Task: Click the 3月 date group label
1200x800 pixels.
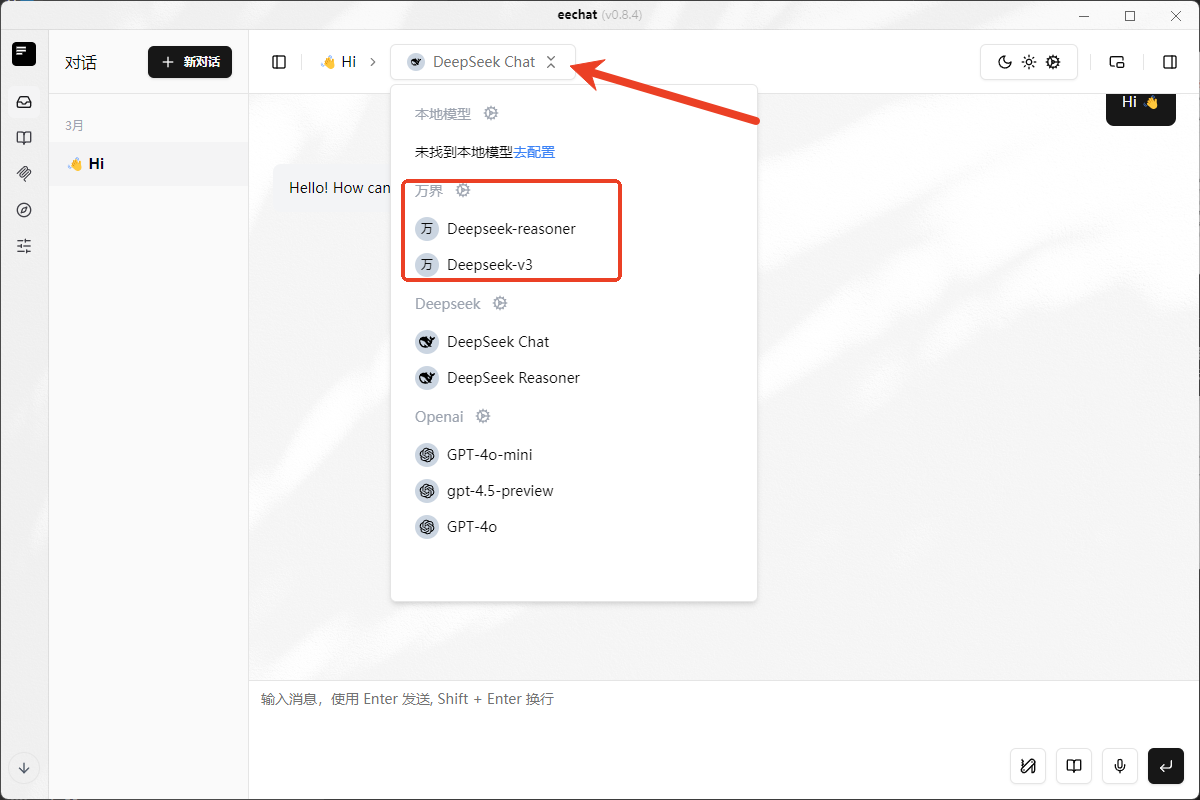Action: (x=74, y=126)
